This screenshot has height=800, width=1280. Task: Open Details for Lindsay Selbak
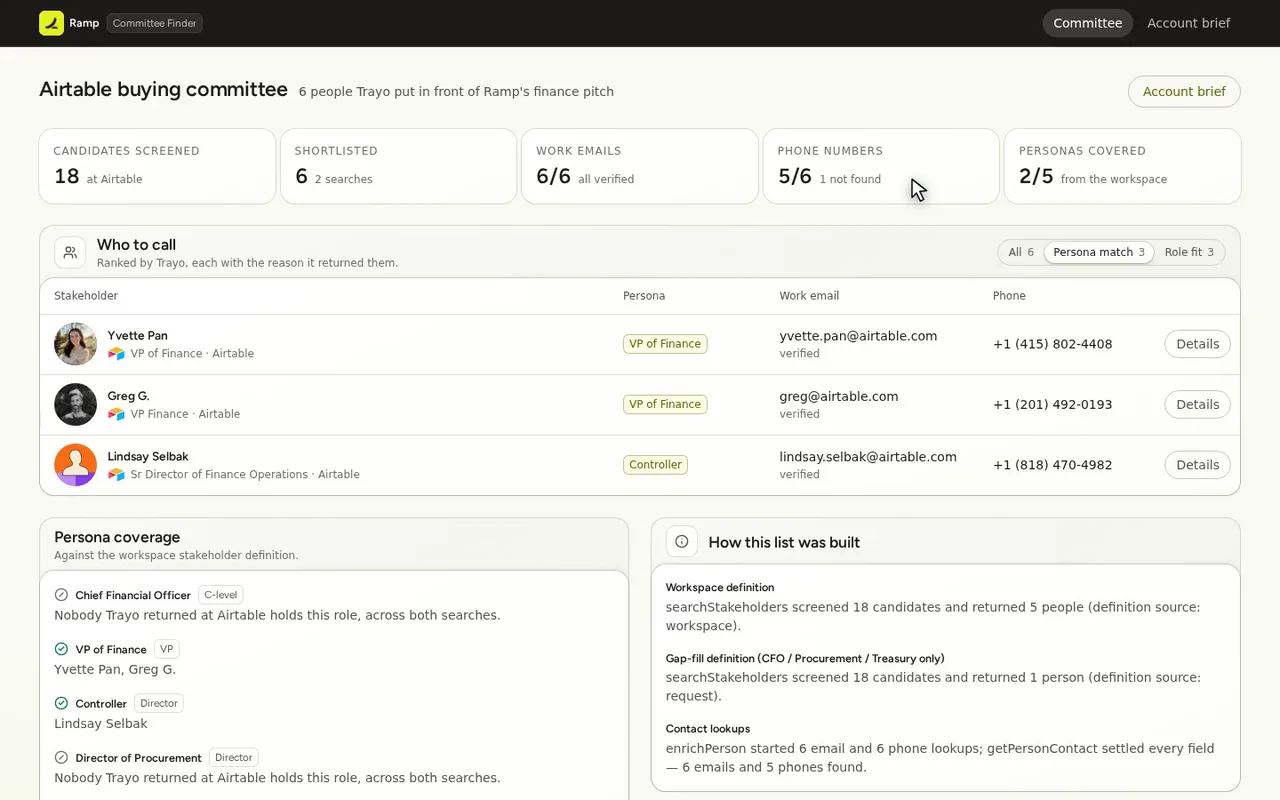click(1197, 465)
